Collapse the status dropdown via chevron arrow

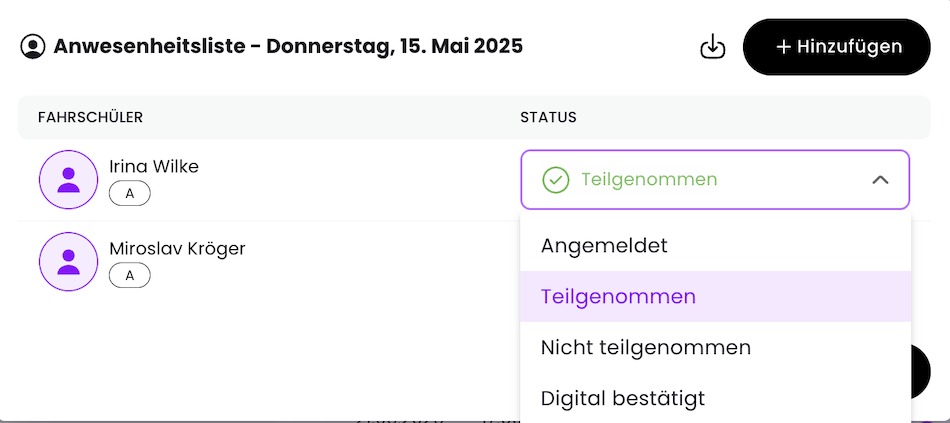click(x=880, y=179)
